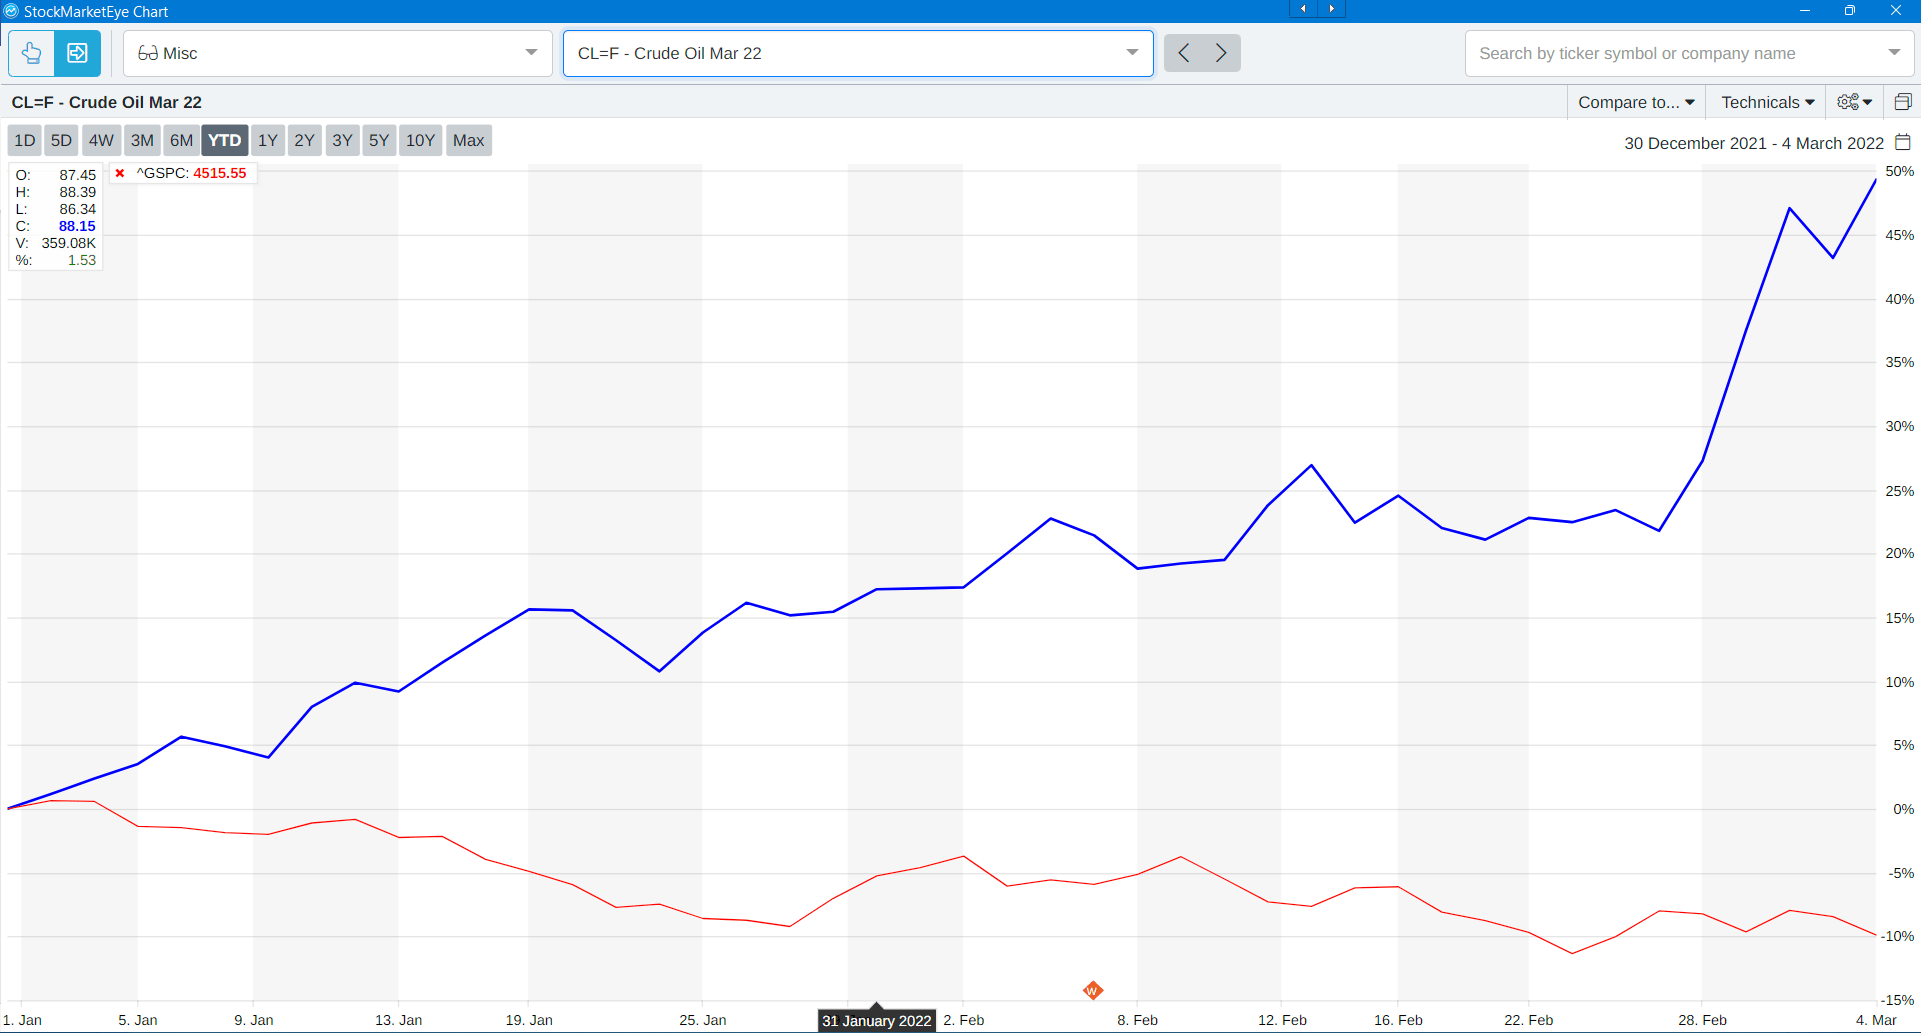Switch to the 6M time range
1921x1033 pixels.
click(x=181, y=140)
